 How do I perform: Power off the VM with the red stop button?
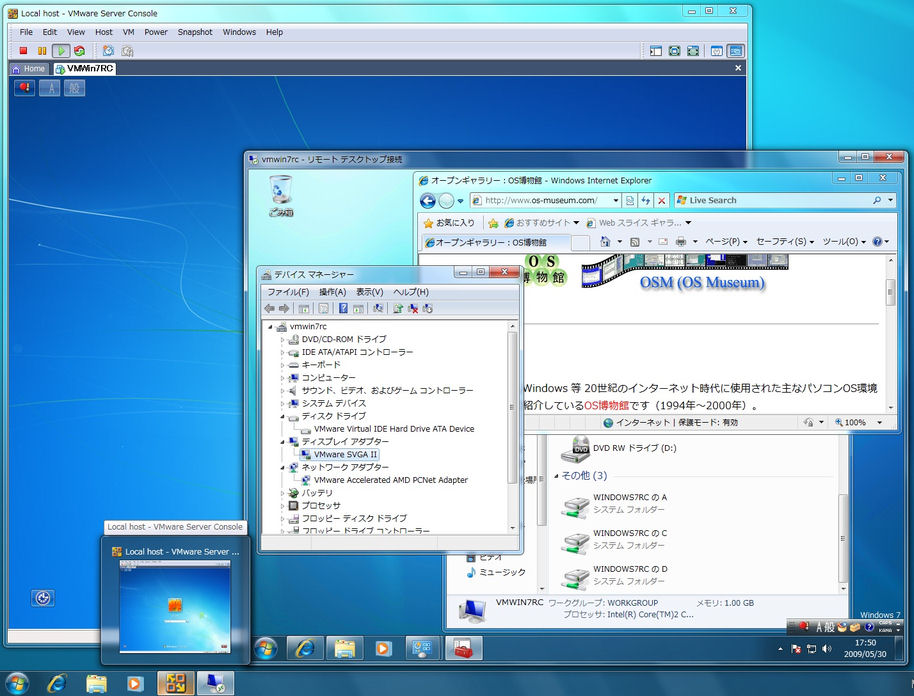click(x=23, y=51)
